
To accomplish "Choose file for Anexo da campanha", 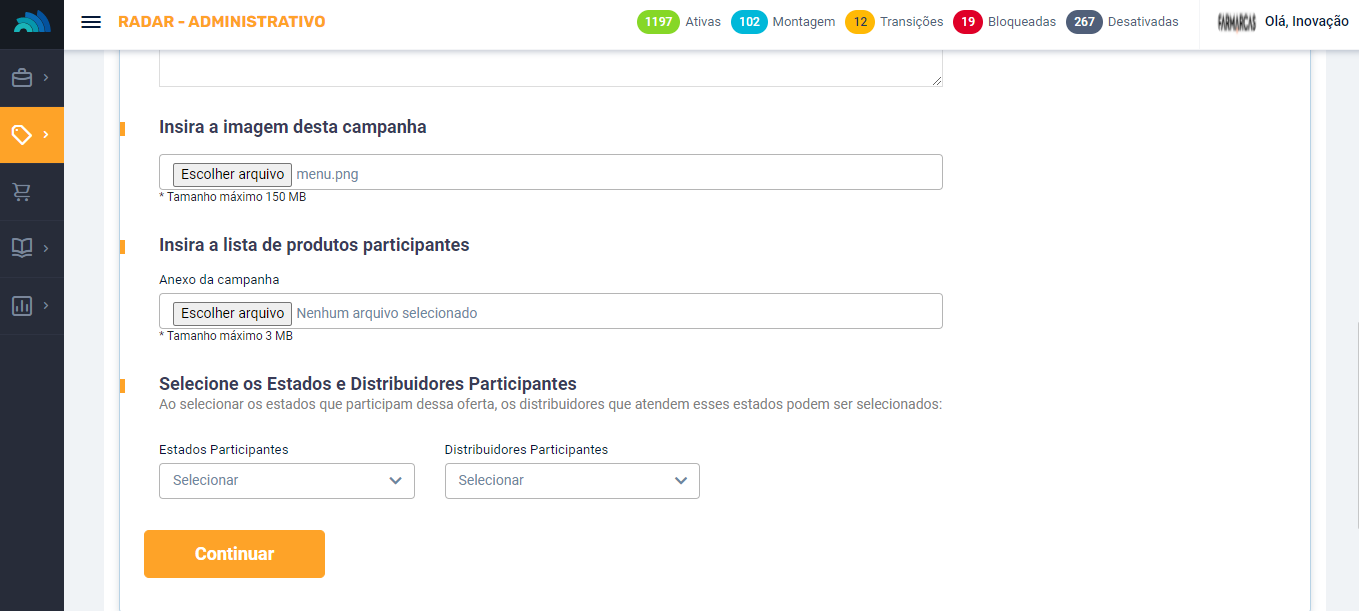I will point(232,313).
